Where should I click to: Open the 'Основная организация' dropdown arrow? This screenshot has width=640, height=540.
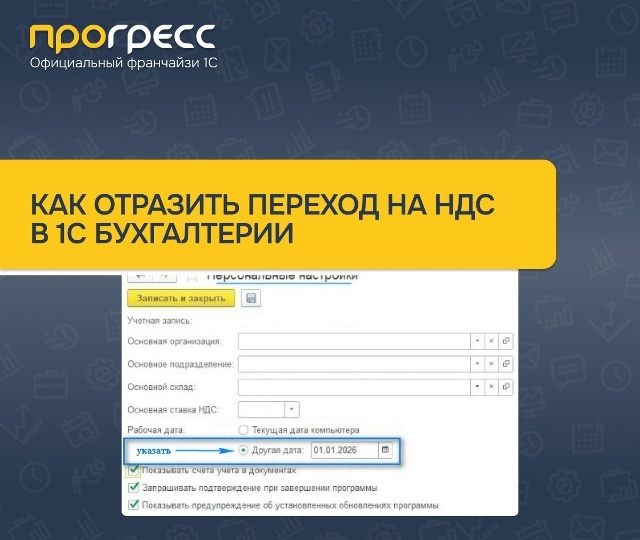coord(477,341)
